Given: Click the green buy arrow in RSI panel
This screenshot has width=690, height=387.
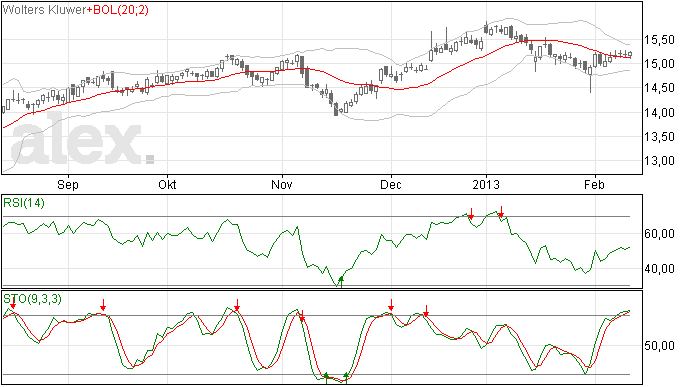Looking at the screenshot, I should point(341,282).
